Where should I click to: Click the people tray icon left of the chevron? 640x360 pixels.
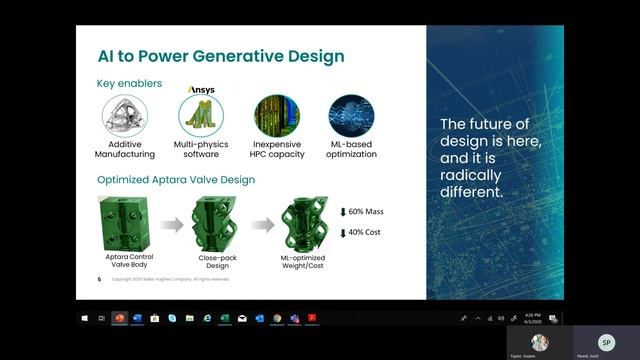464,318
